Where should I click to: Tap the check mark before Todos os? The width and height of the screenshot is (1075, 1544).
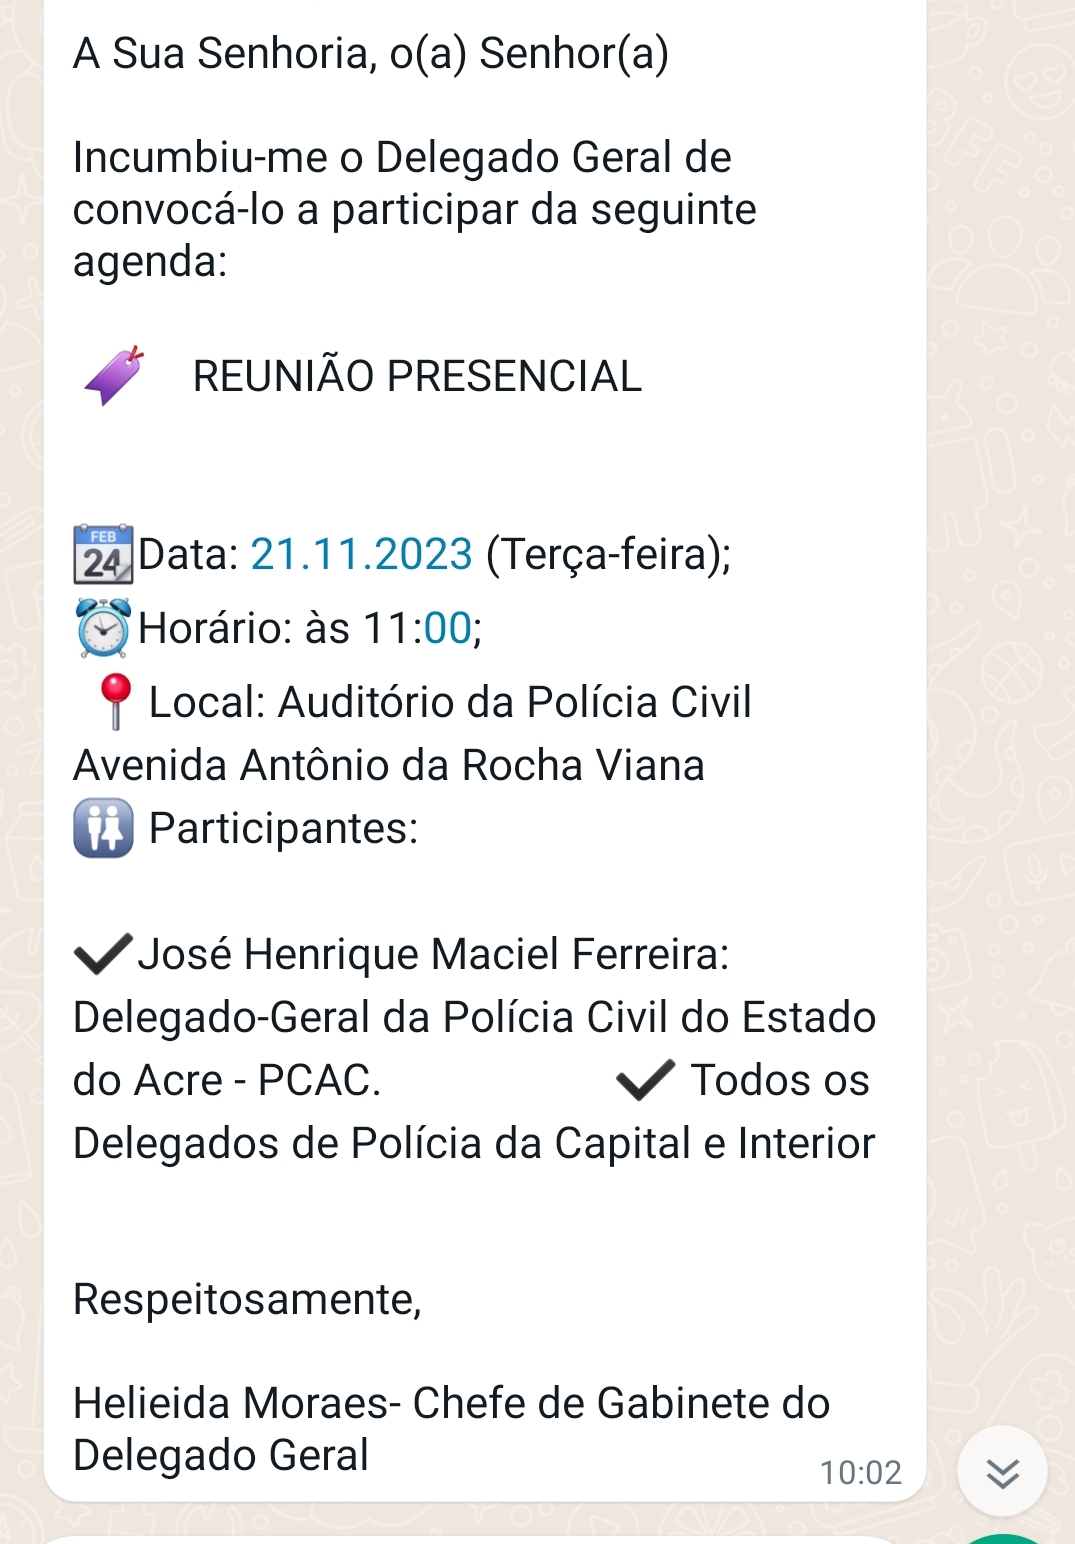[645, 1080]
